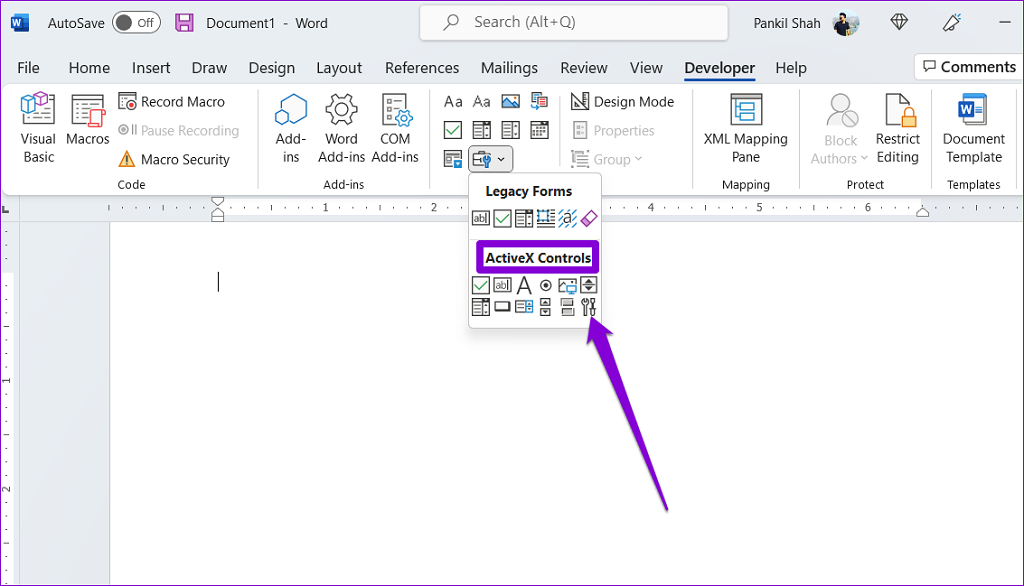
Task: Select the ActiveX Label control
Action: (524, 286)
